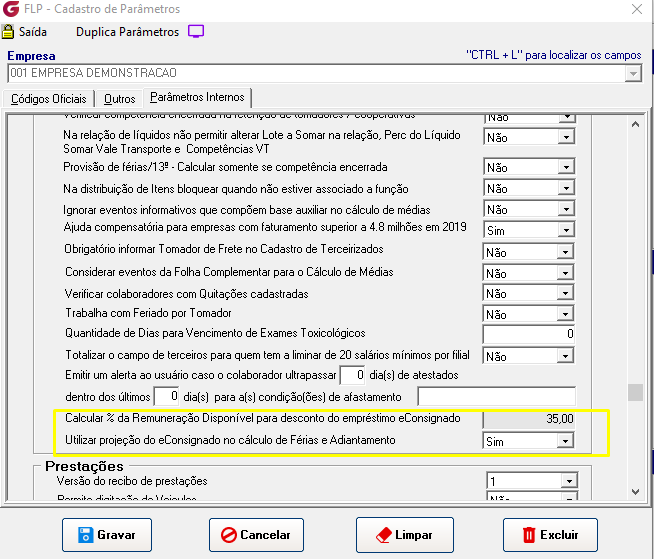Viewport: 654px width, 559px height.
Task: Open dropdown for Utilizar projeção do eConsignado
Action: pos(565,441)
